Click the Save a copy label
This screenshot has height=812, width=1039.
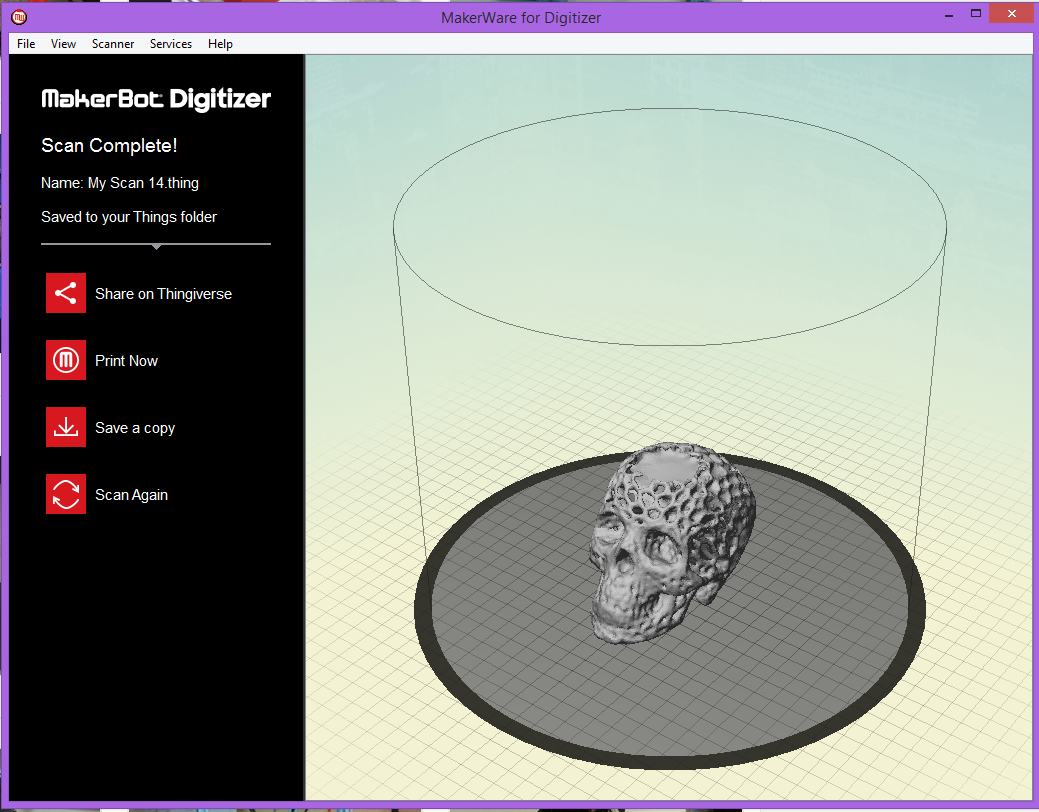135,428
